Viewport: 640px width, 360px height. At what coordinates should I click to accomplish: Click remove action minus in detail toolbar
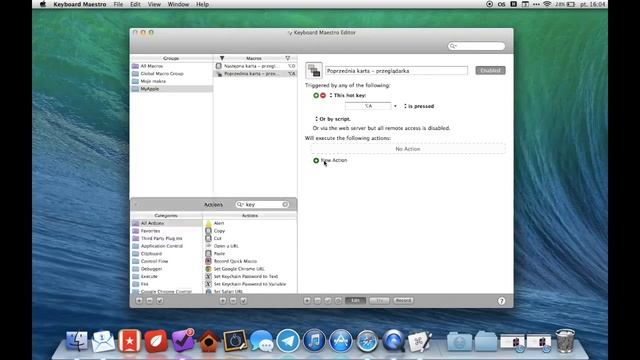[x=318, y=300]
